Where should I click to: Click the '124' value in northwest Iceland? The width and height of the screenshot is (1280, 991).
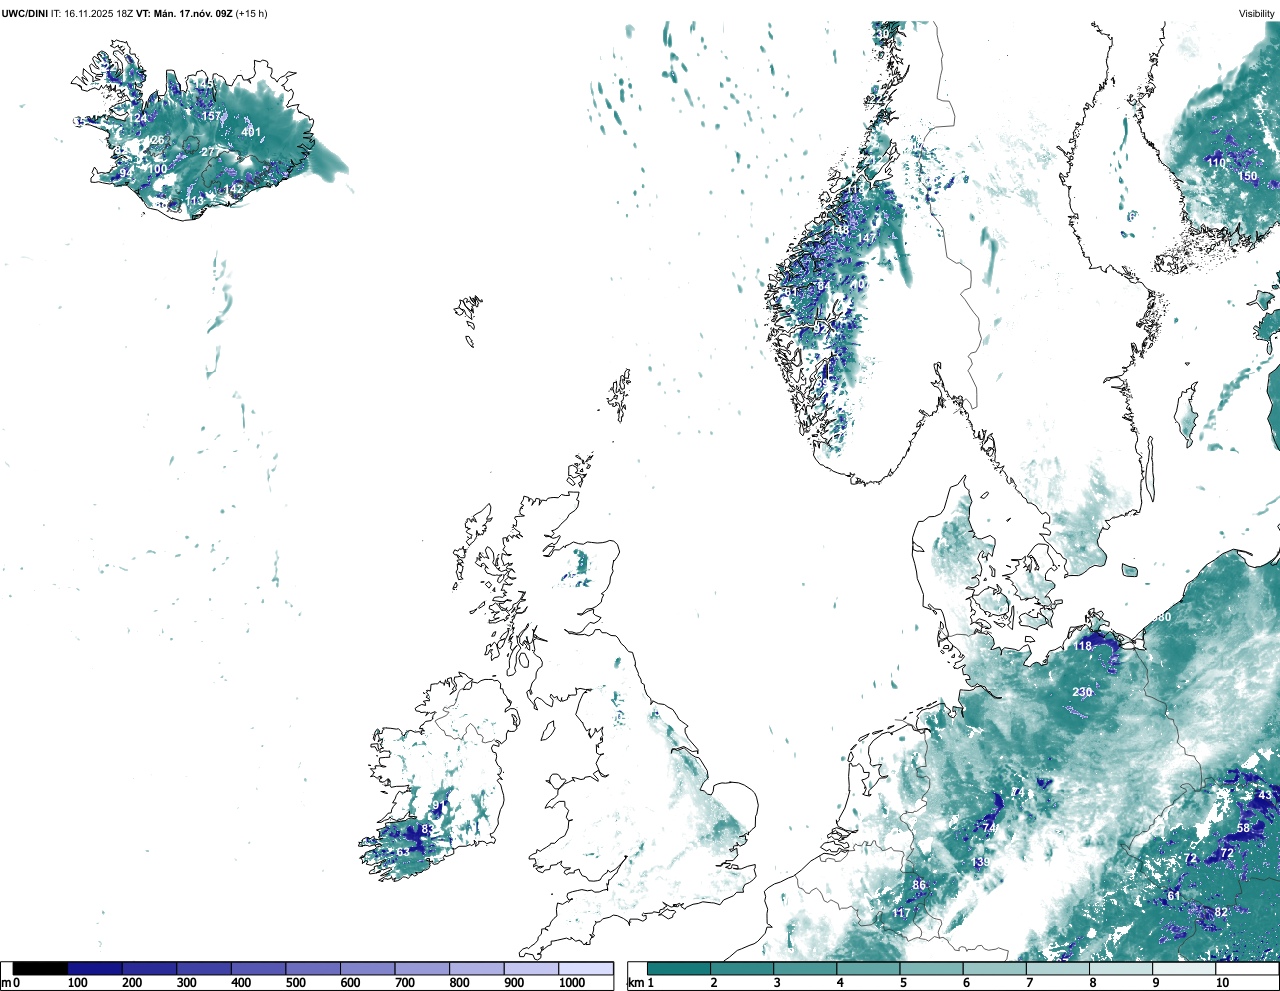point(137,118)
